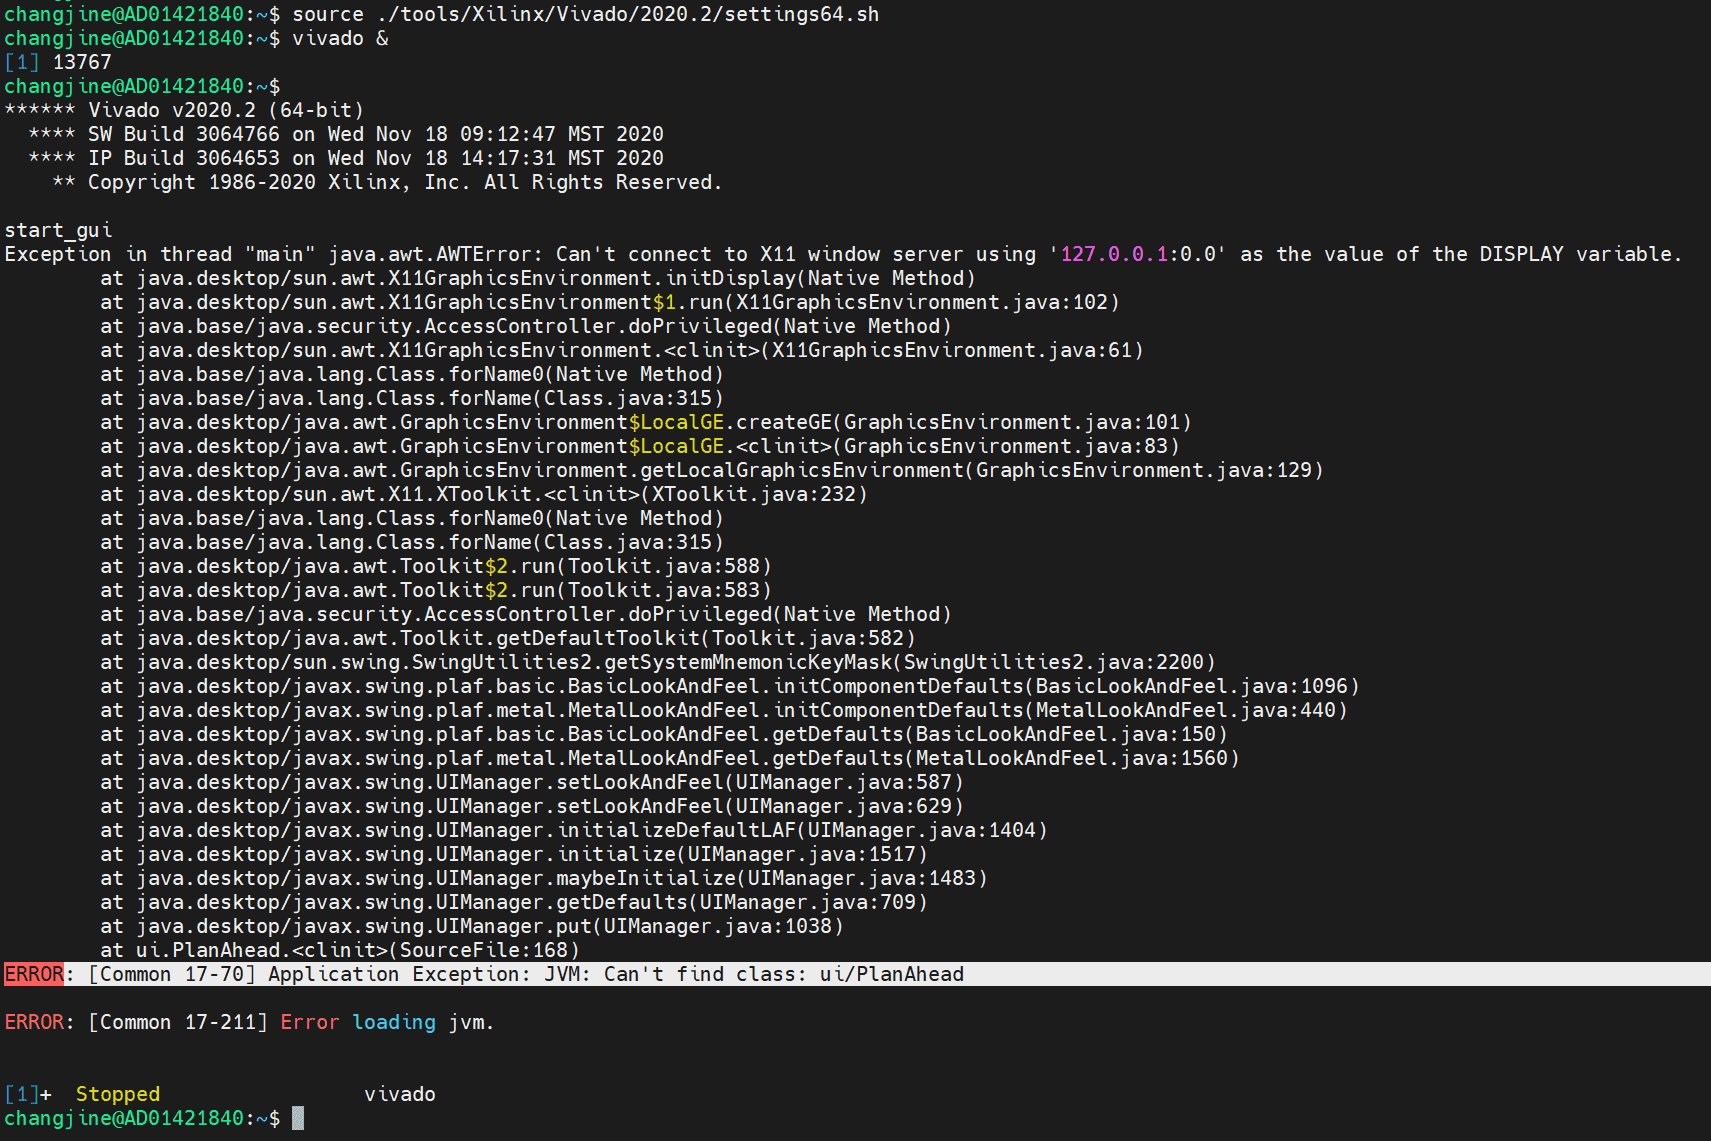The height and width of the screenshot is (1141, 1711).
Task: Click 'java.awt.AWTError' in the exception line
Action: [x=436, y=254]
